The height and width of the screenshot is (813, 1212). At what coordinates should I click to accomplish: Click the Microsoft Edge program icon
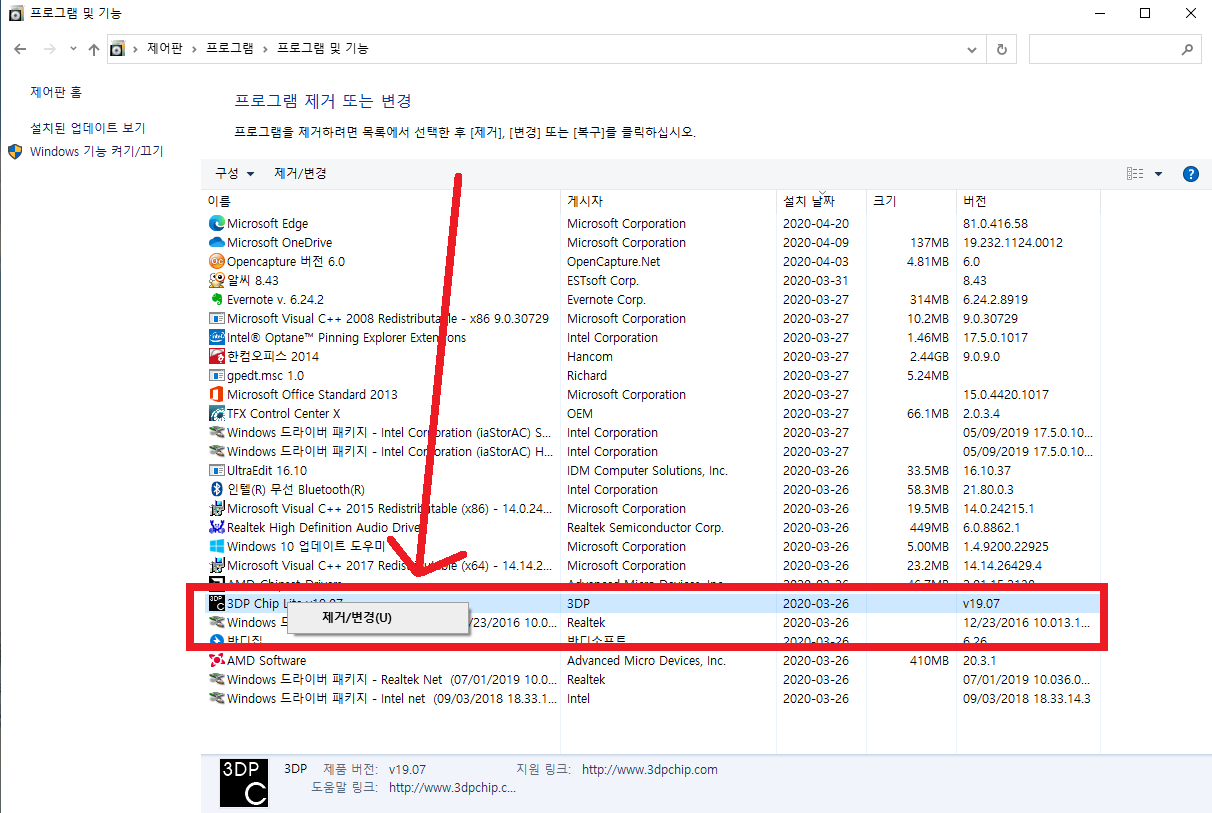(x=217, y=224)
